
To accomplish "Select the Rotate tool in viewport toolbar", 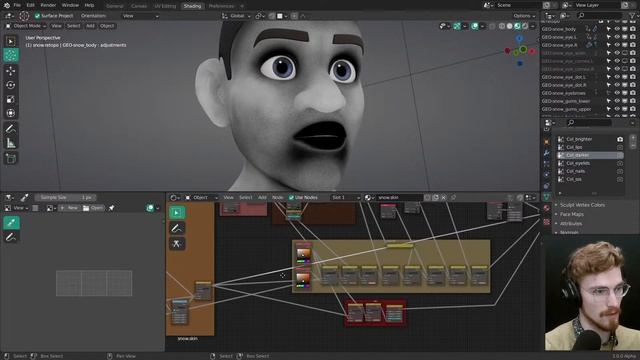I will pyautogui.click(x=11, y=85).
